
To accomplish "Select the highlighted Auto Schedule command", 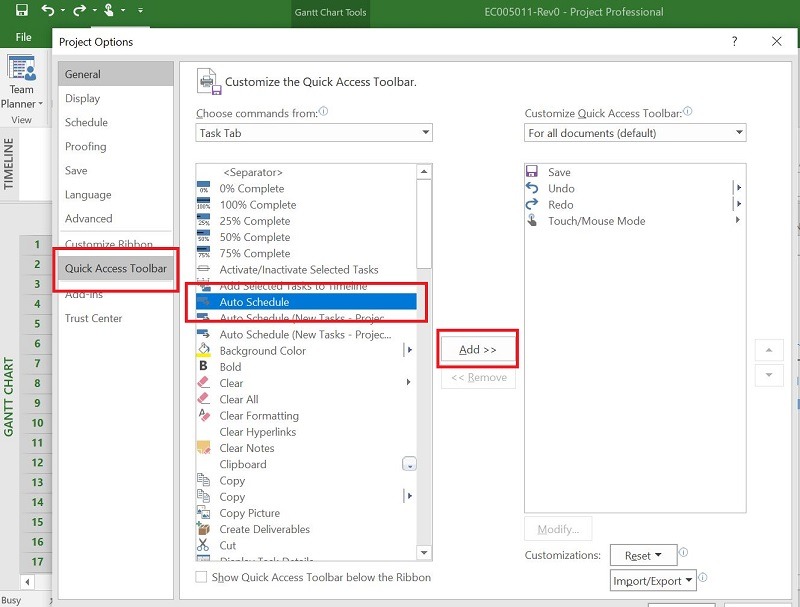I will 306,302.
